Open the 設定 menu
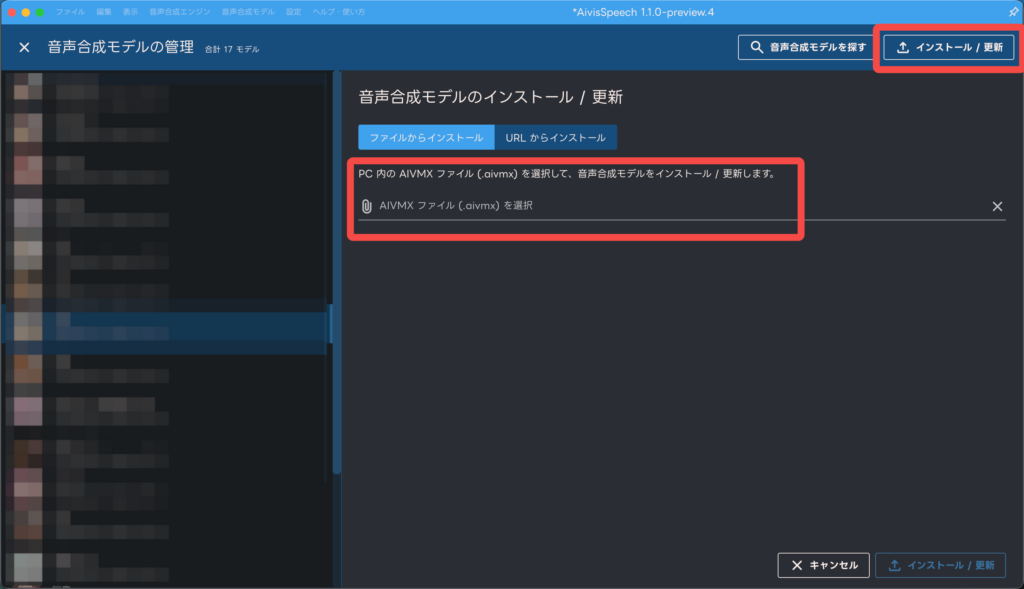This screenshot has width=1024, height=589. (x=293, y=10)
